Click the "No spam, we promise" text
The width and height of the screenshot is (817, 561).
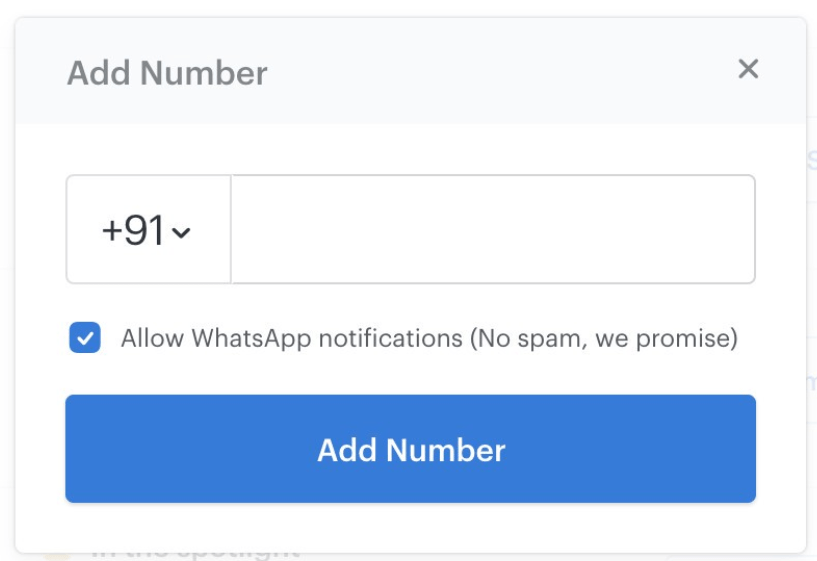point(604,339)
